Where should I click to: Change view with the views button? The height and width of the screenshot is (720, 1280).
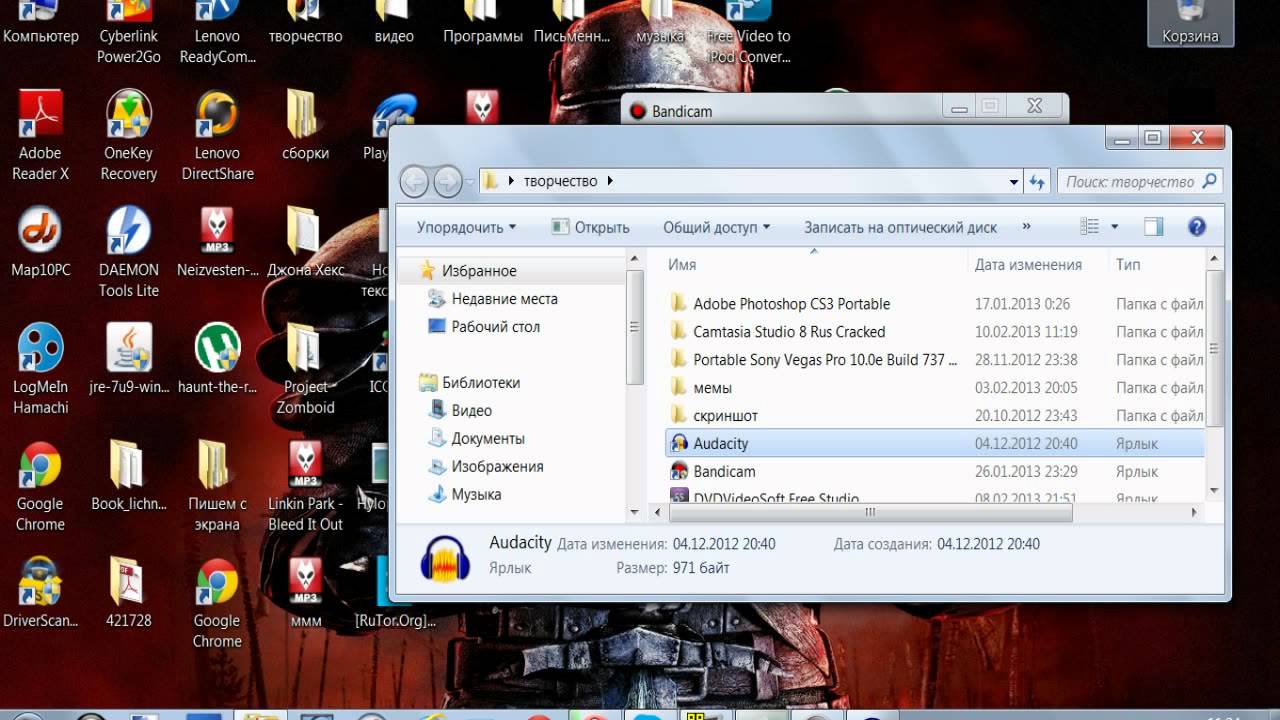pyautogui.click(x=1091, y=227)
